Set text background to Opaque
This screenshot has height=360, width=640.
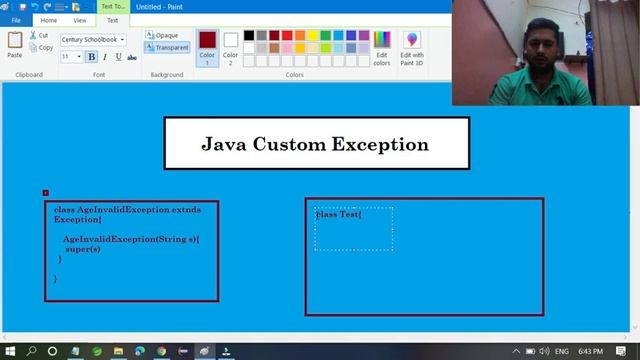(162, 36)
